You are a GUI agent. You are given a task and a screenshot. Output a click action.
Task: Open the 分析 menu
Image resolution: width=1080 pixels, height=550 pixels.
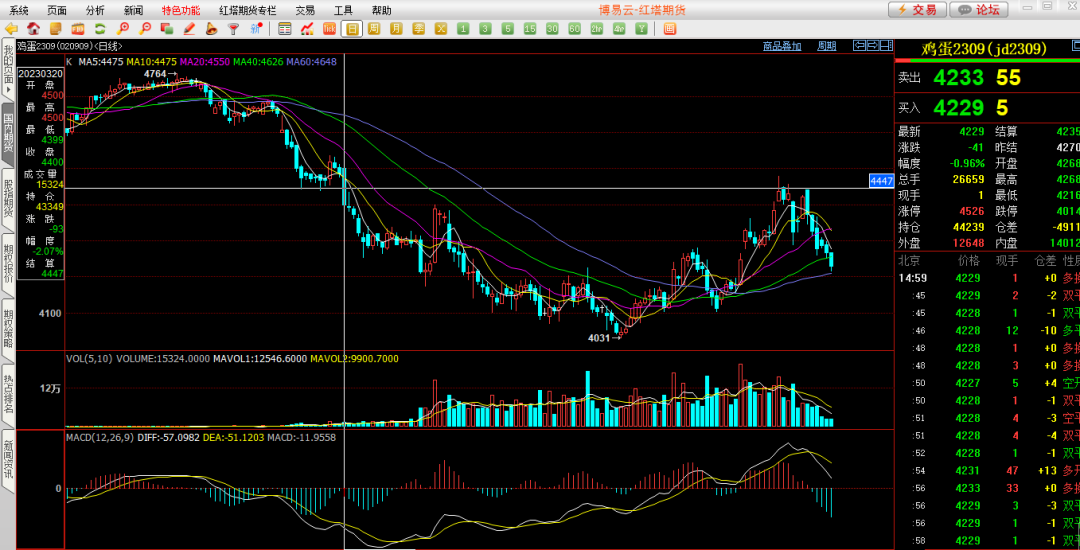[95, 10]
